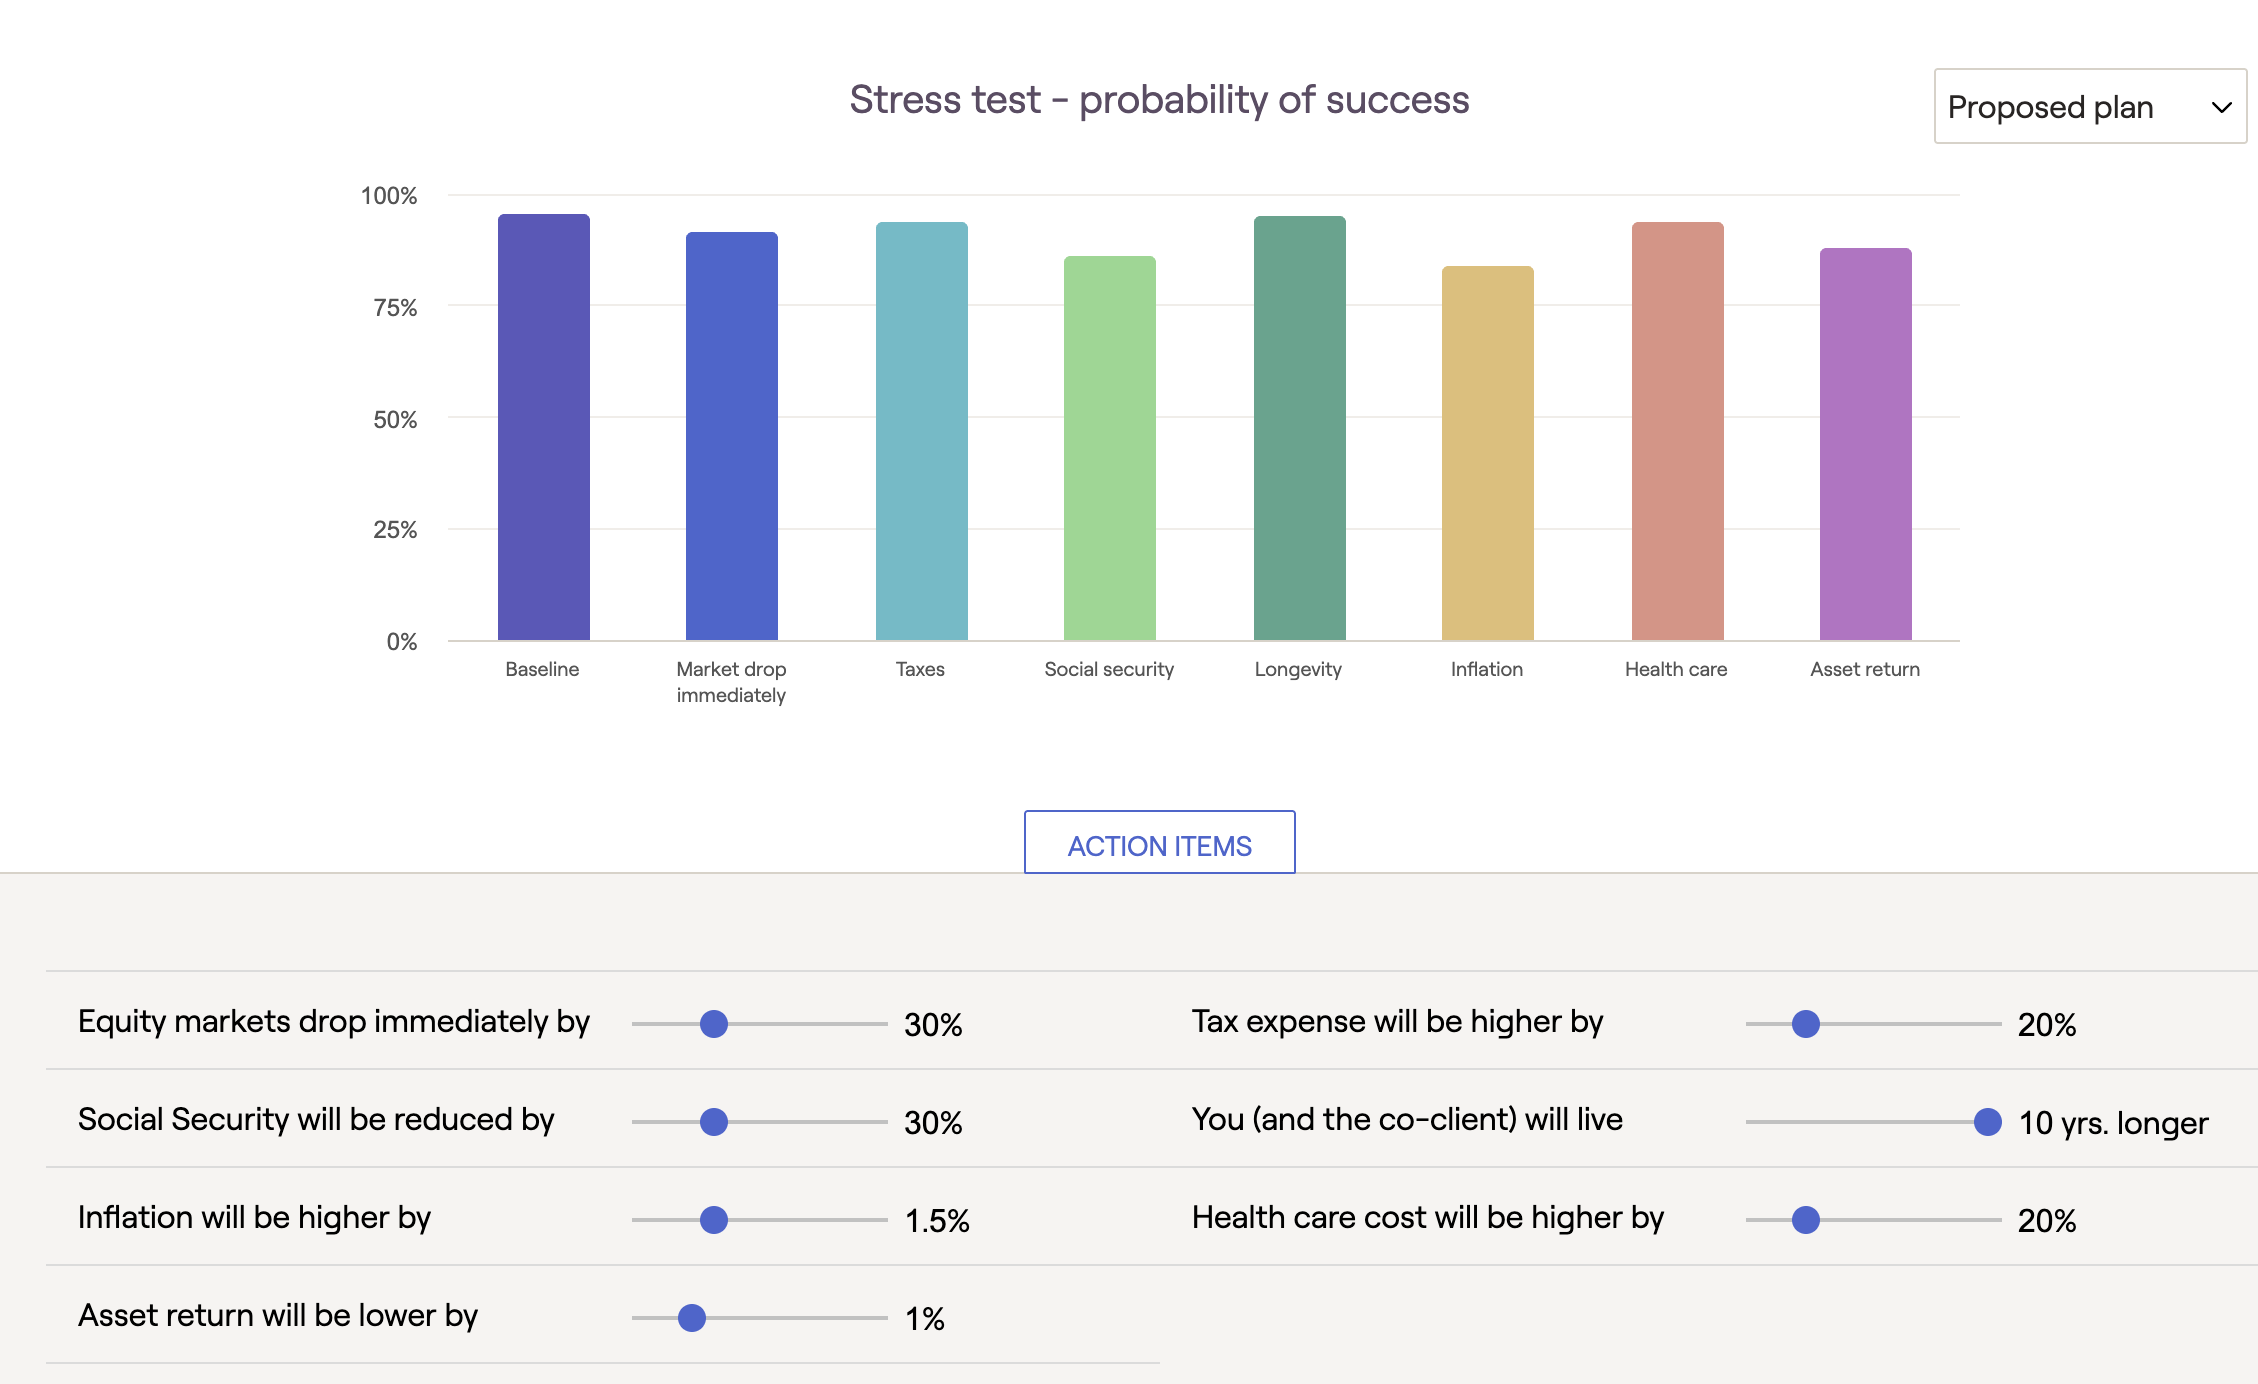Screen dimensions: 2258x1384
Task: Click the 30% value beside Equity markets slider
Action: tap(933, 1024)
